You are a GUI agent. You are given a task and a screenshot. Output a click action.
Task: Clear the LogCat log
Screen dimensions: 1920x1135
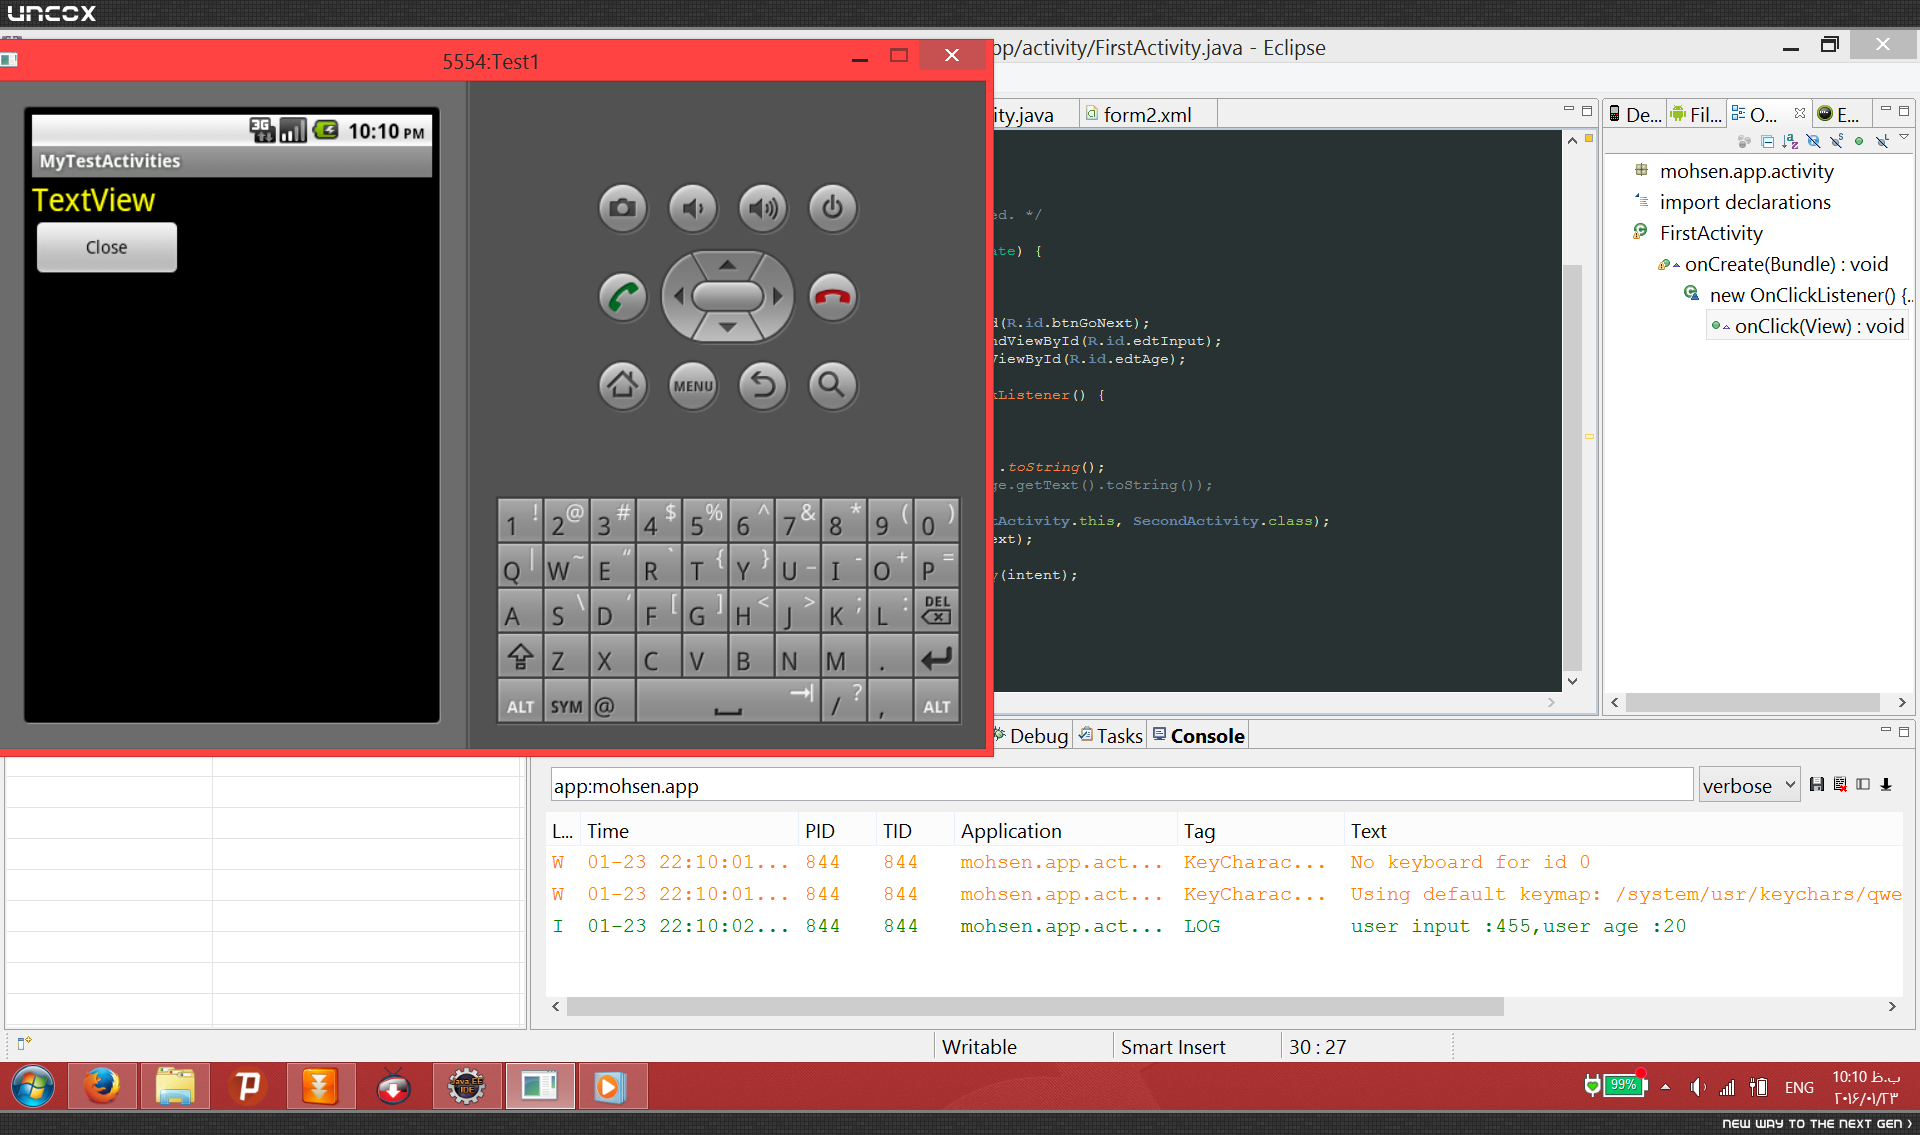pyautogui.click(x=1840, y=785)
